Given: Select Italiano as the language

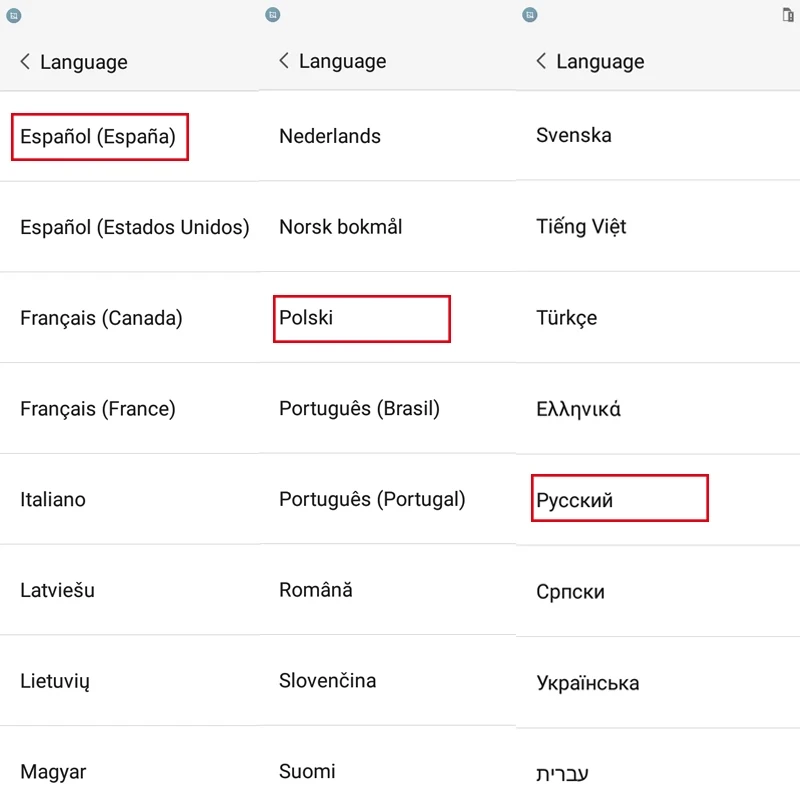Looking at the screenshot, I should [53, 500].
